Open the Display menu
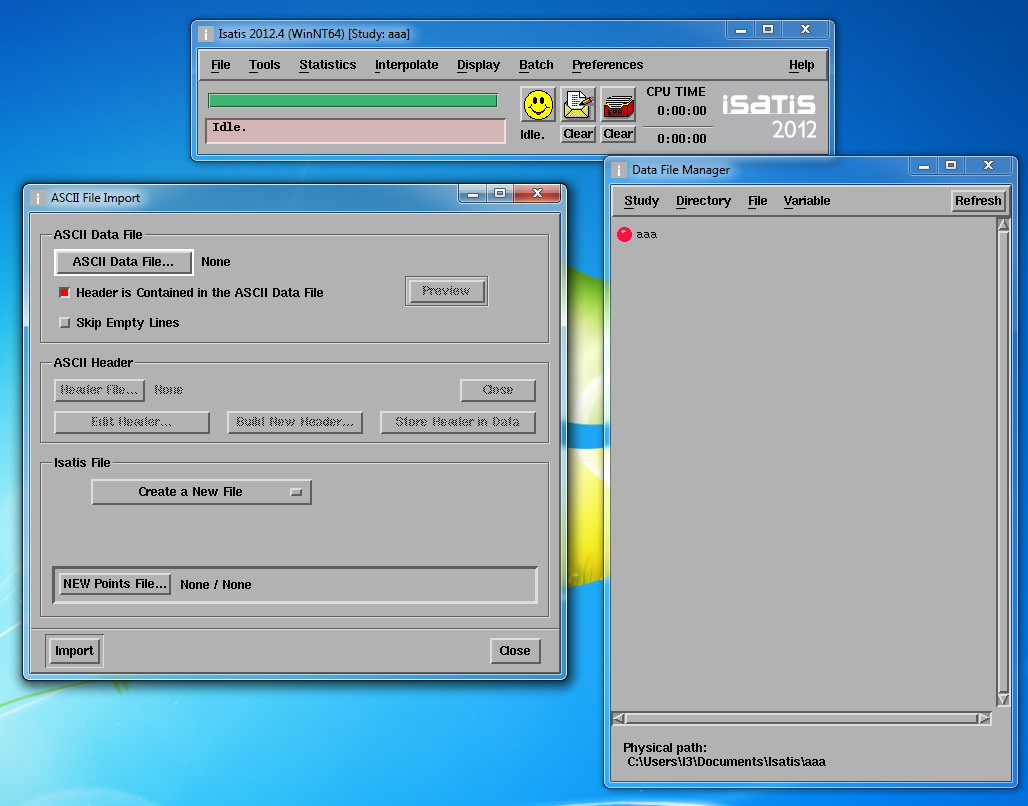 pyautogui.click(x=478, y=65)
